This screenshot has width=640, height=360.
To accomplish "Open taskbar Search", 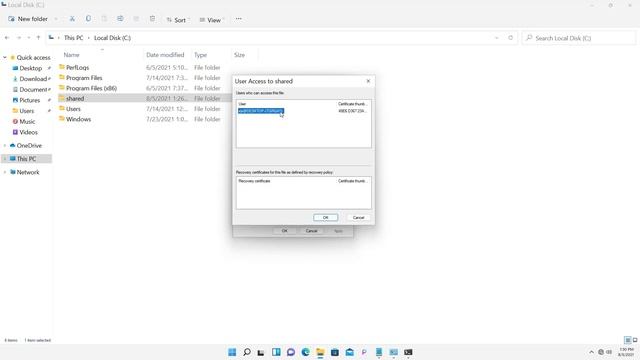I will pyautogui.click(x=247, y=352).
